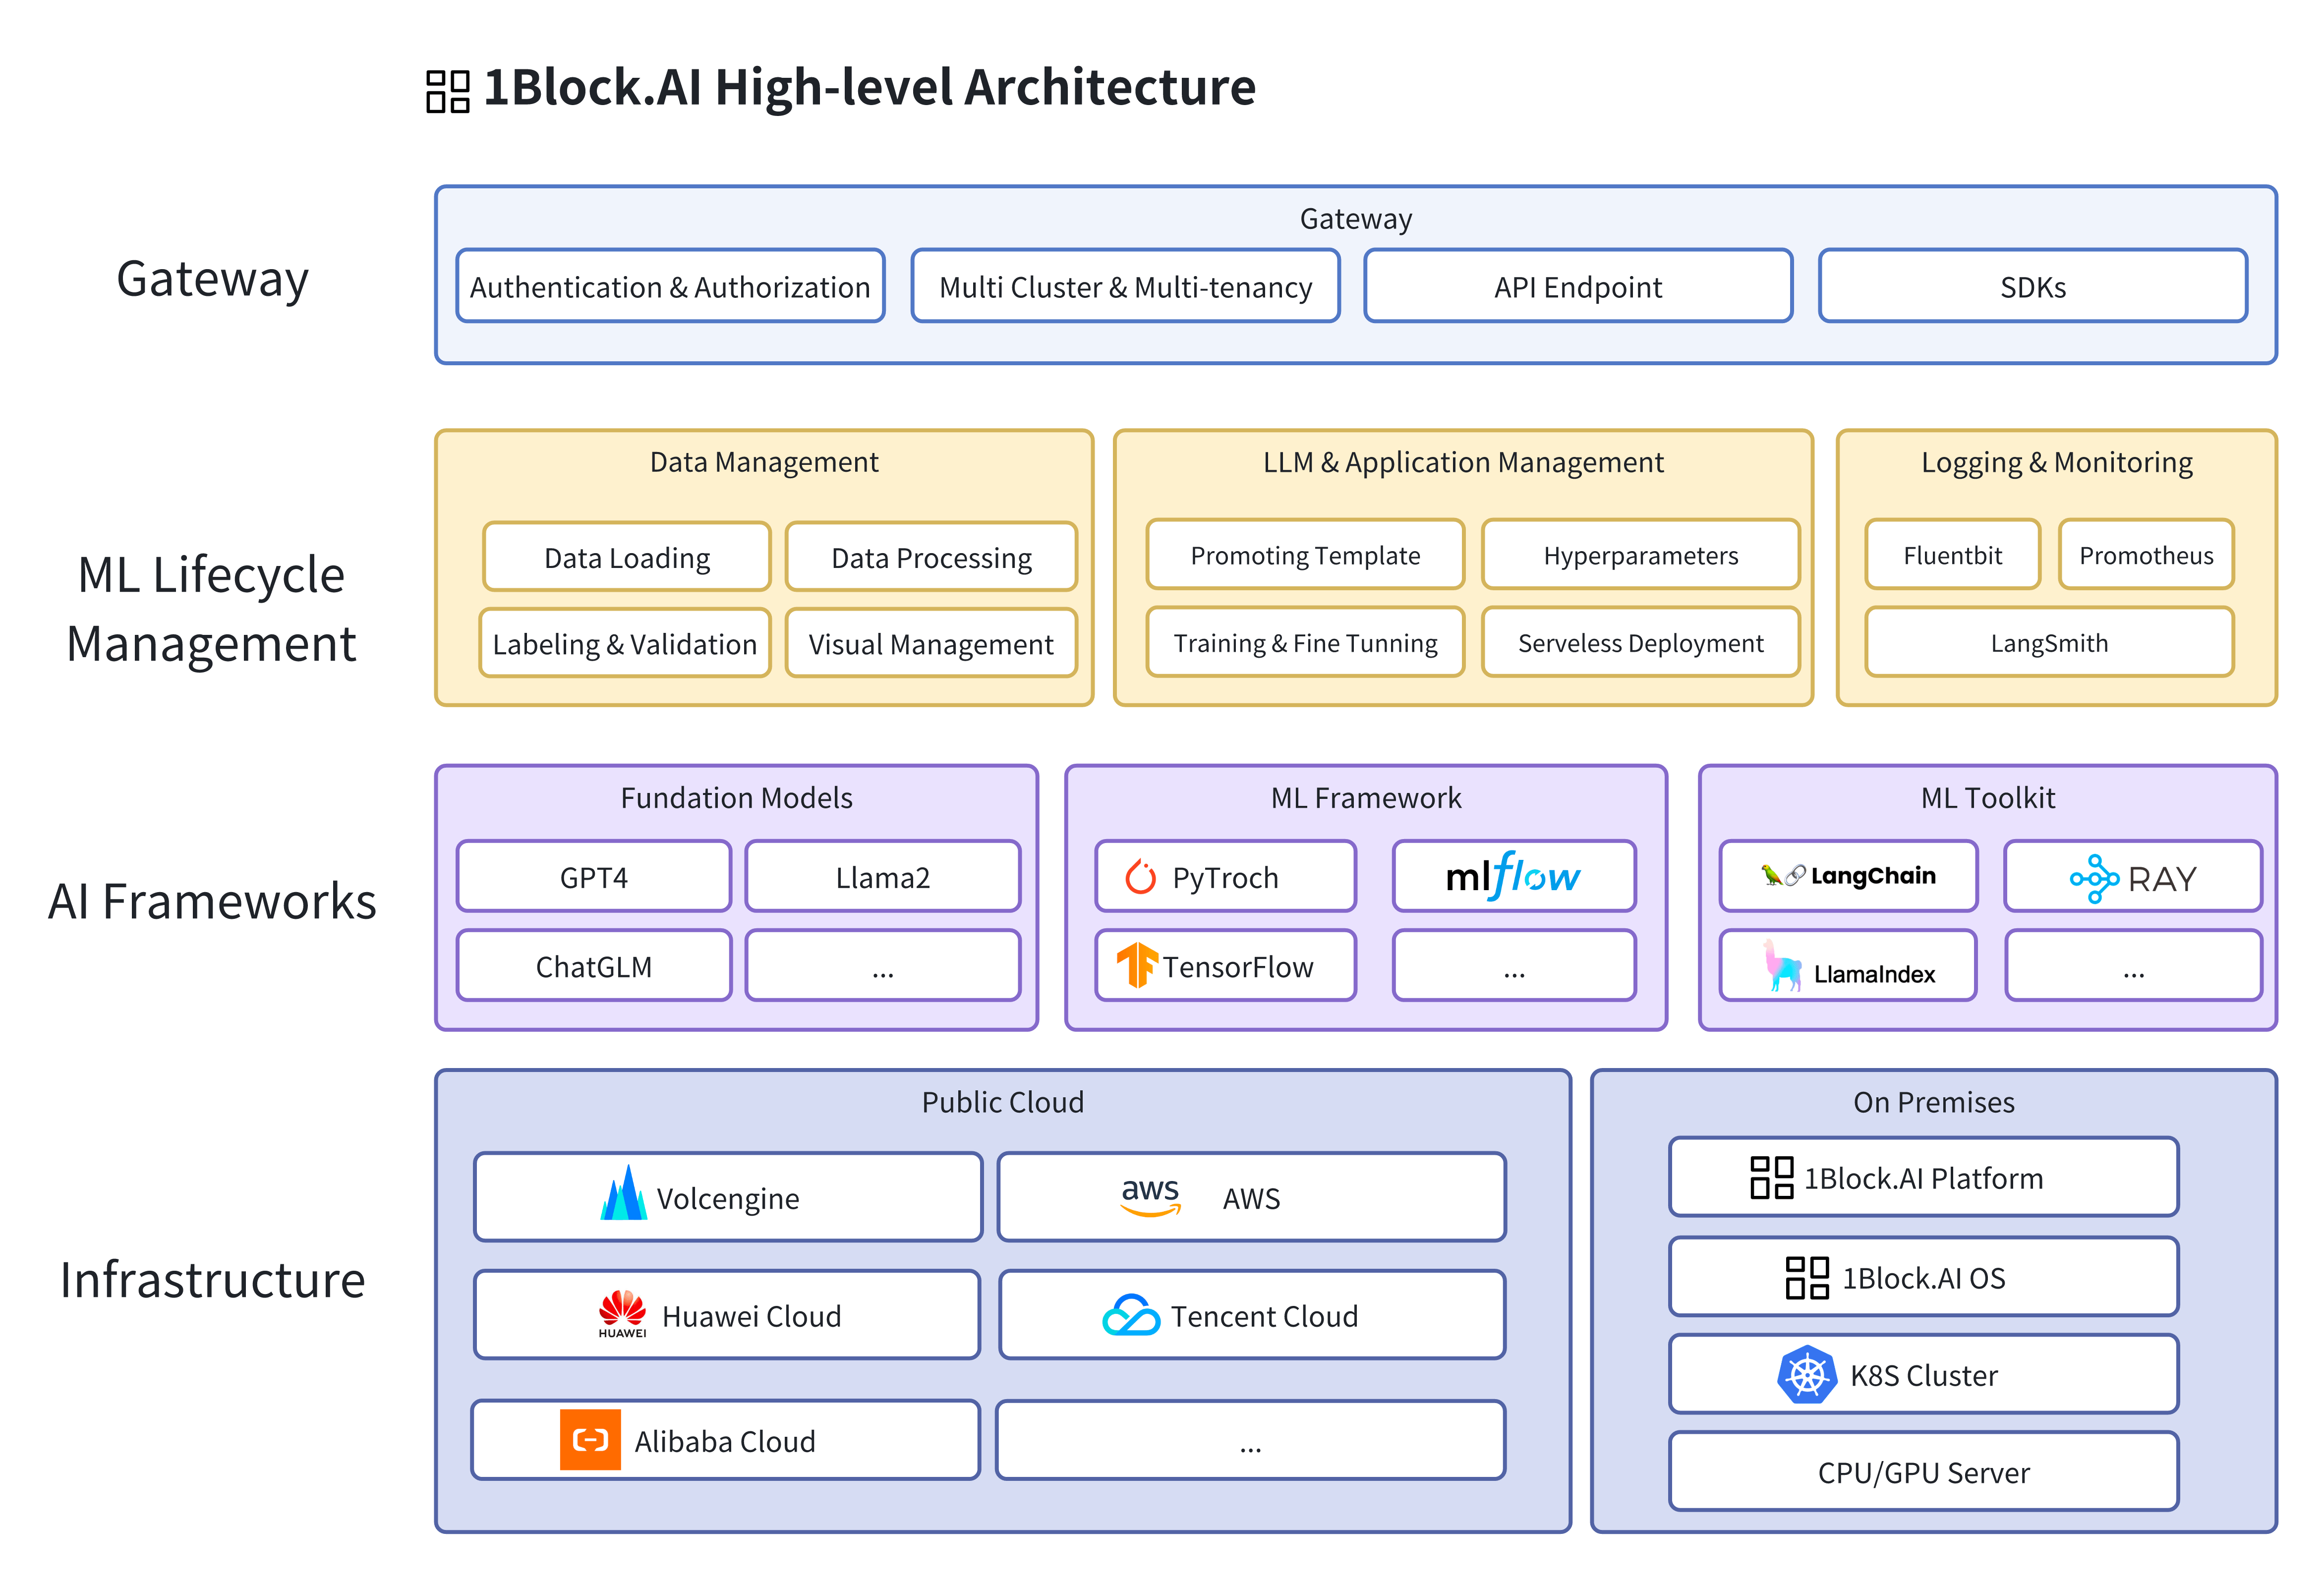Click the 1Block.AI OS grid icon
This screenshot has height=1580, width=2324.
pyautogui.click(x=1807, y=1277)
